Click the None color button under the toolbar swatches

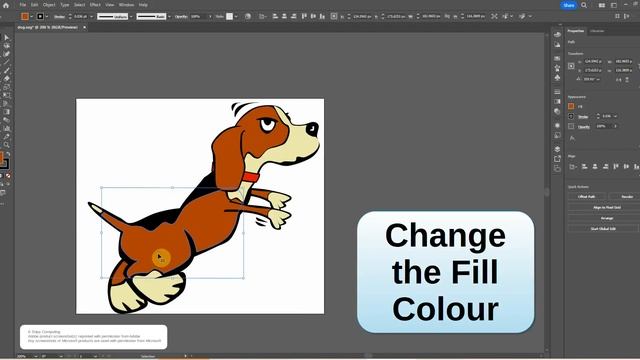click(x=8, y=176)
